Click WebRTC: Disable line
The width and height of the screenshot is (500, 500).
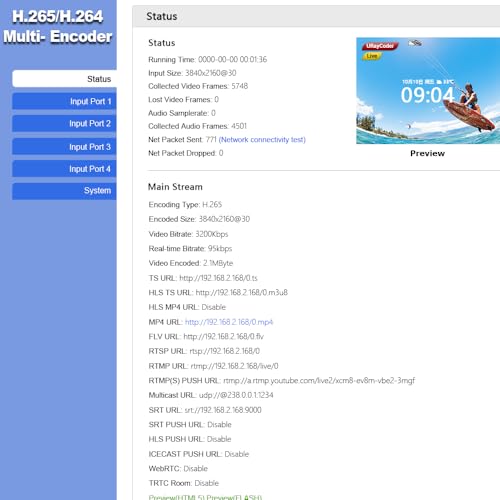pos(178,469)
